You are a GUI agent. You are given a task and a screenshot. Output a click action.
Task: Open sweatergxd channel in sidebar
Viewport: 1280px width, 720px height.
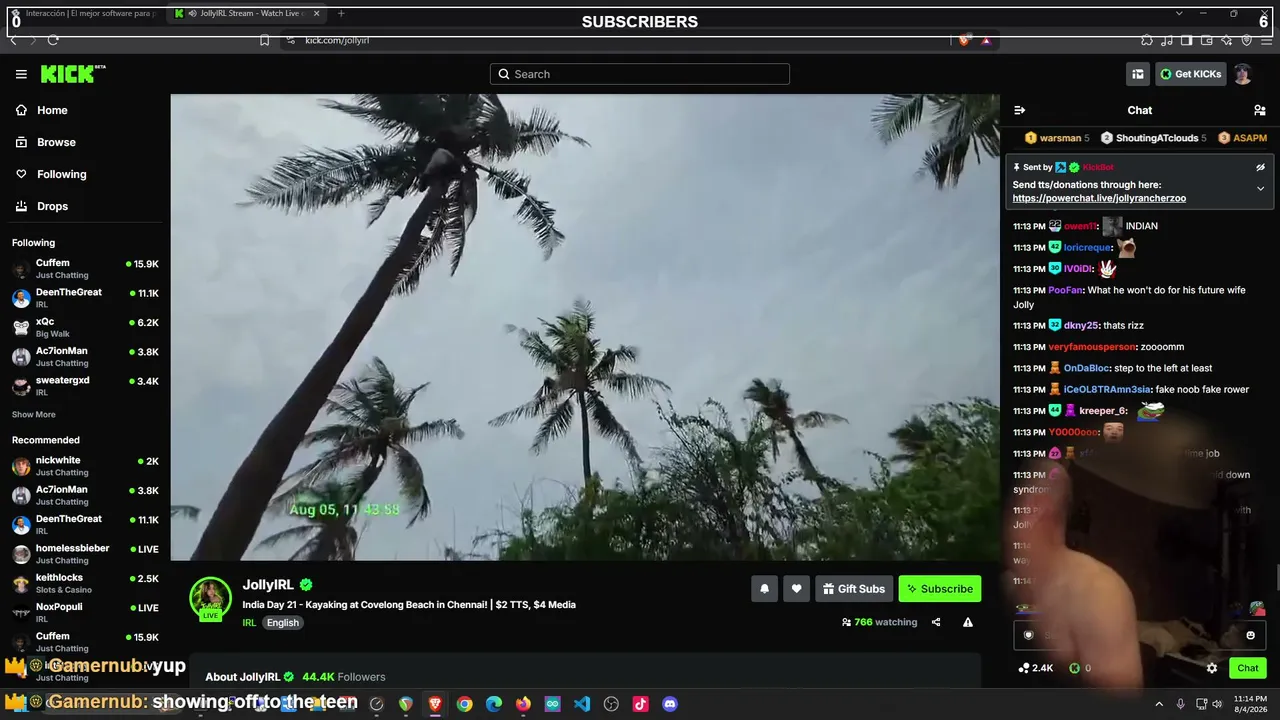click(x=85, y=386)
